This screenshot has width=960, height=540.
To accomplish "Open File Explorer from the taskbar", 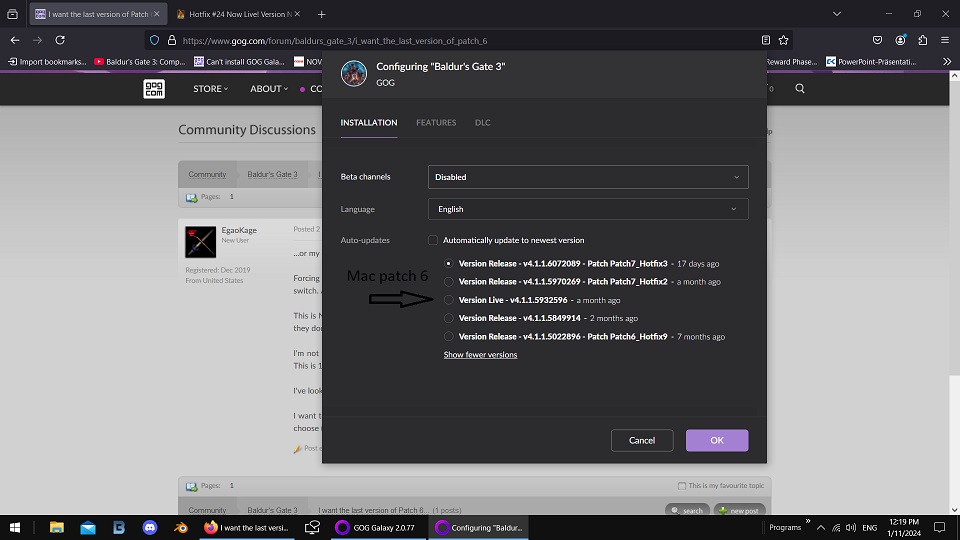I will [x=56, y=527].
